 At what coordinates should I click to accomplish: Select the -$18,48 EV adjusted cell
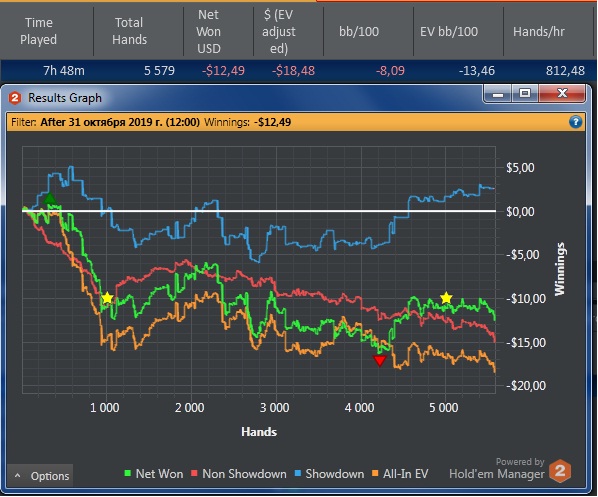293,71
